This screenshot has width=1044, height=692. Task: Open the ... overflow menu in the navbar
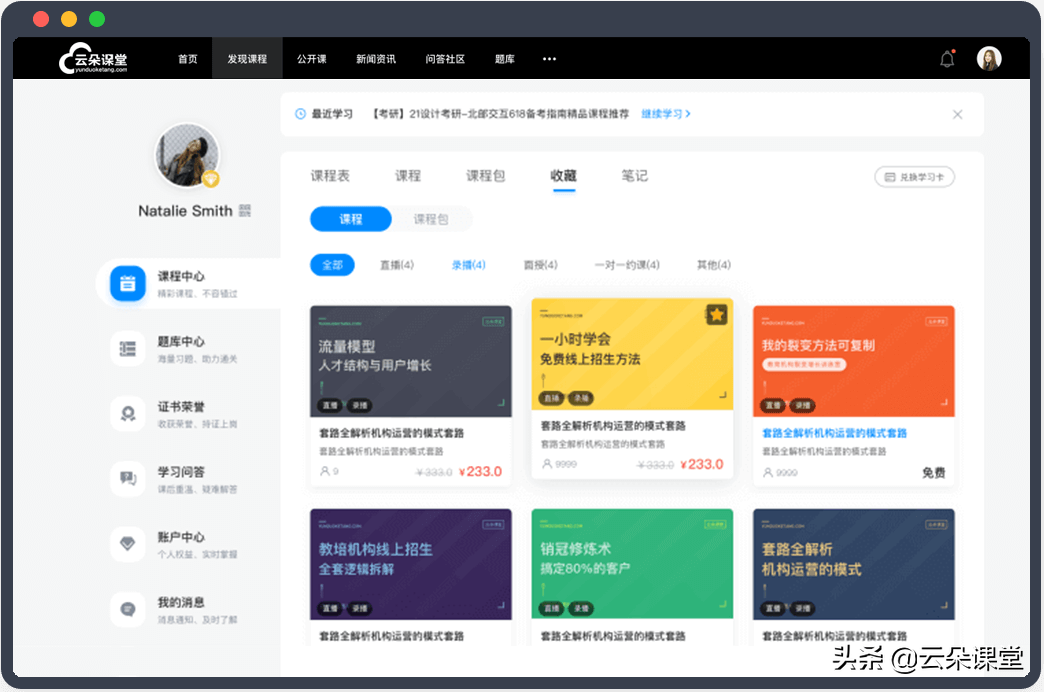pos(549,59)
